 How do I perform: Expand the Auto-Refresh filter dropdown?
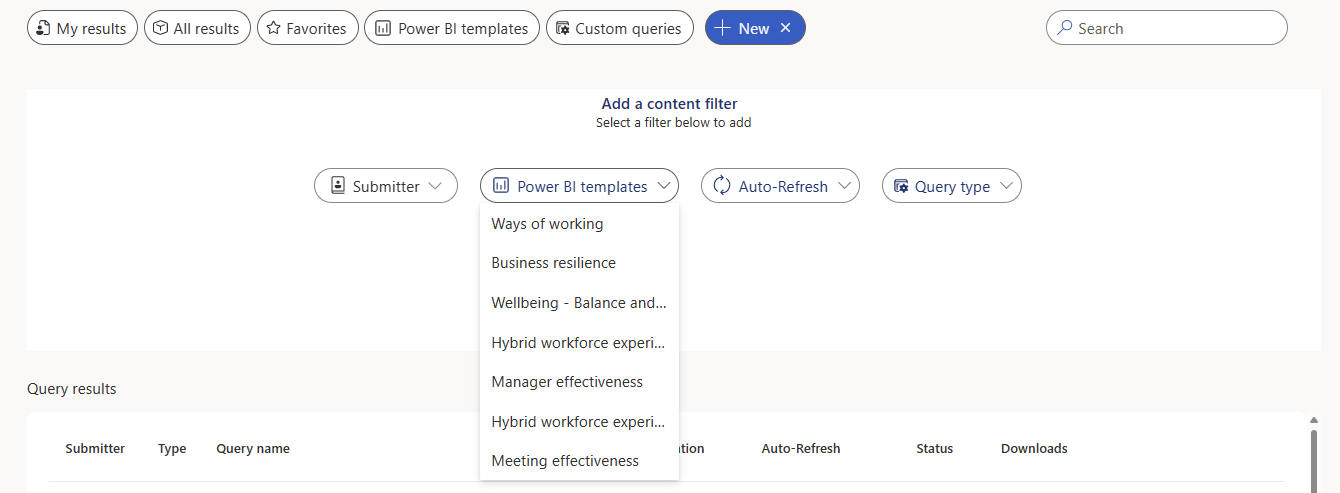(x=780, y=186)
